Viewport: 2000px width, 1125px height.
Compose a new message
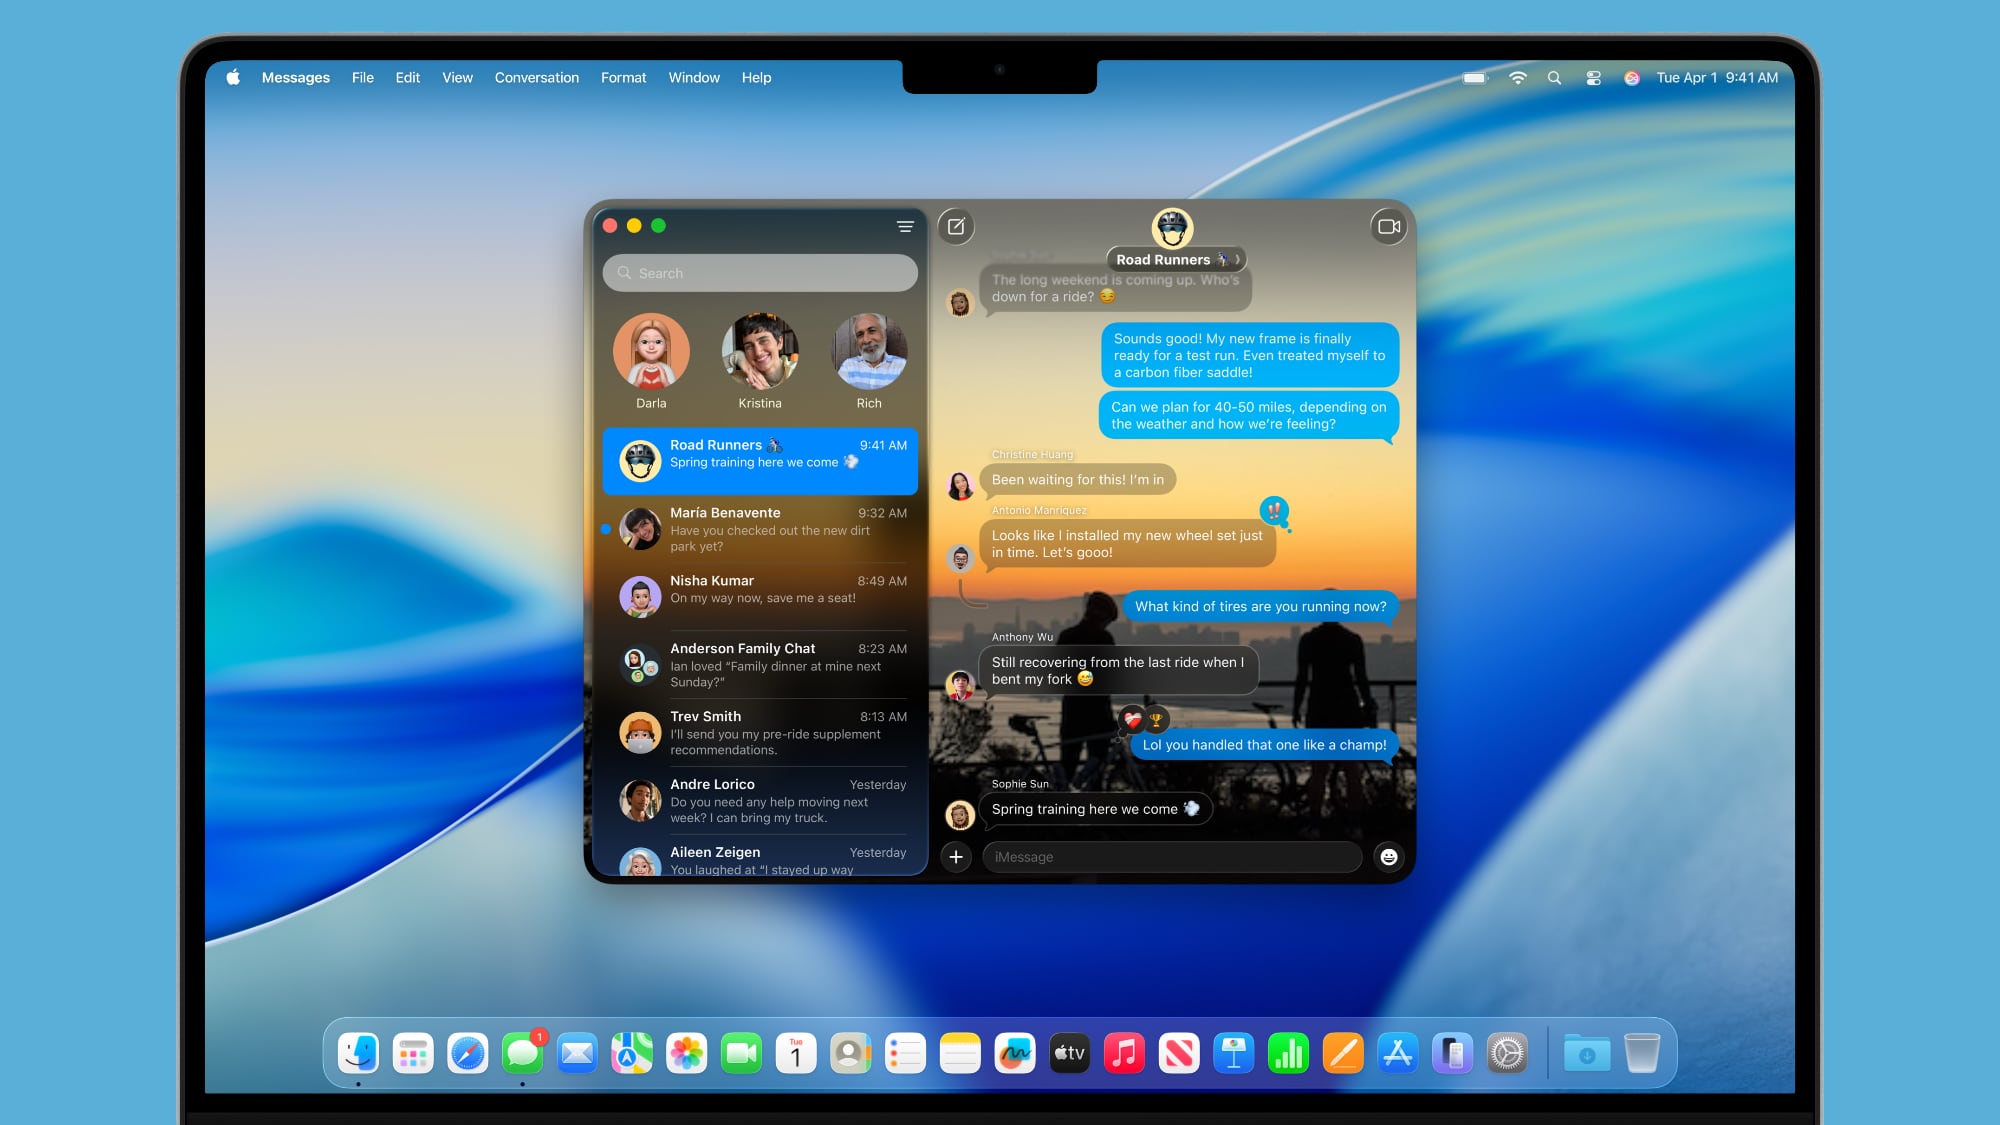[x=957, y=226]
